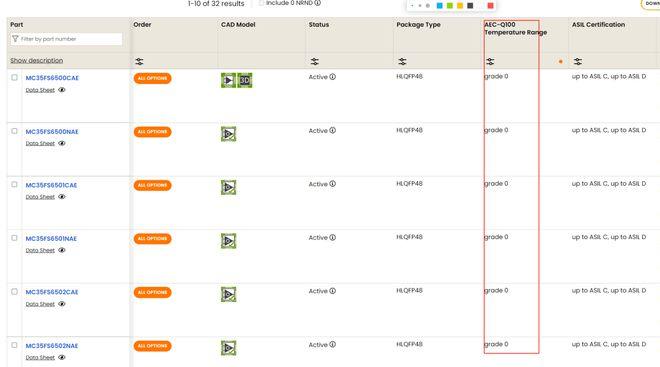The height and width of the screenshot is (367, 660).
Task: Click ALL OPTIONS button for MC35FS6502CAE
Action: tap(152, 292)
